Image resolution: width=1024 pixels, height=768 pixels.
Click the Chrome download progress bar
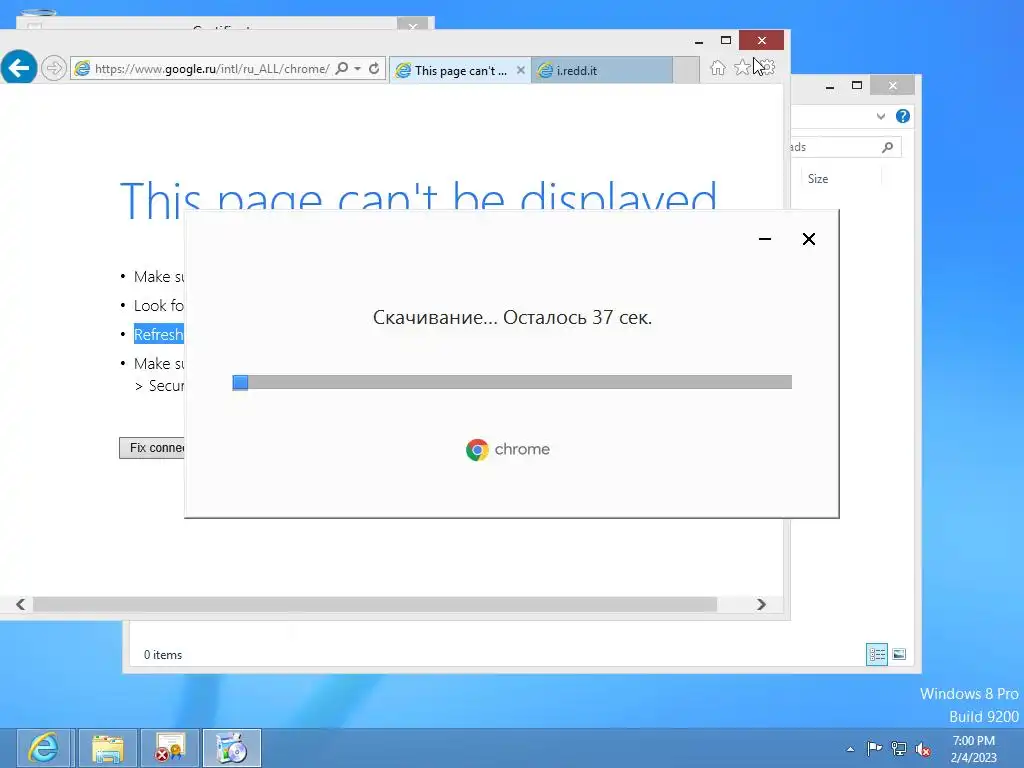[x=512, y=382]
